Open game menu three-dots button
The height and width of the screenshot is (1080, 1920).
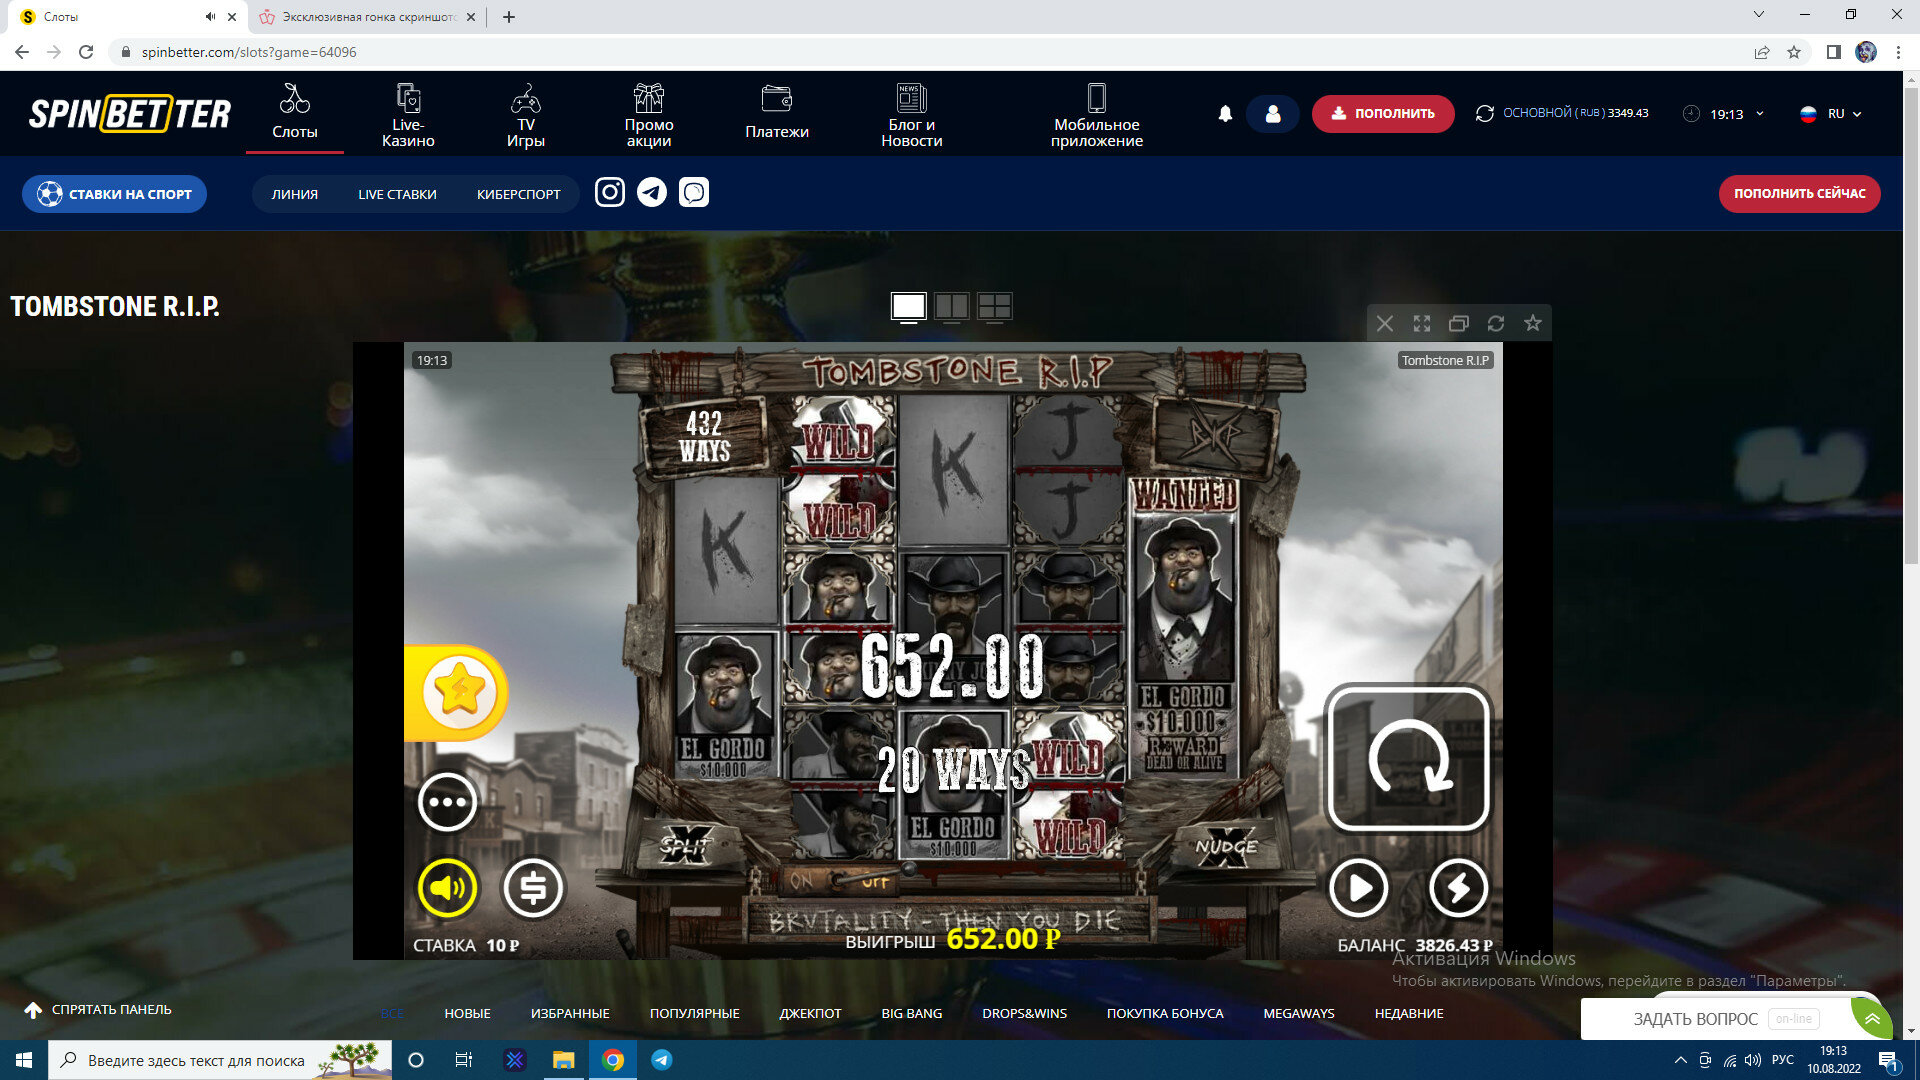pyautogui.click(x=447, y=802)
